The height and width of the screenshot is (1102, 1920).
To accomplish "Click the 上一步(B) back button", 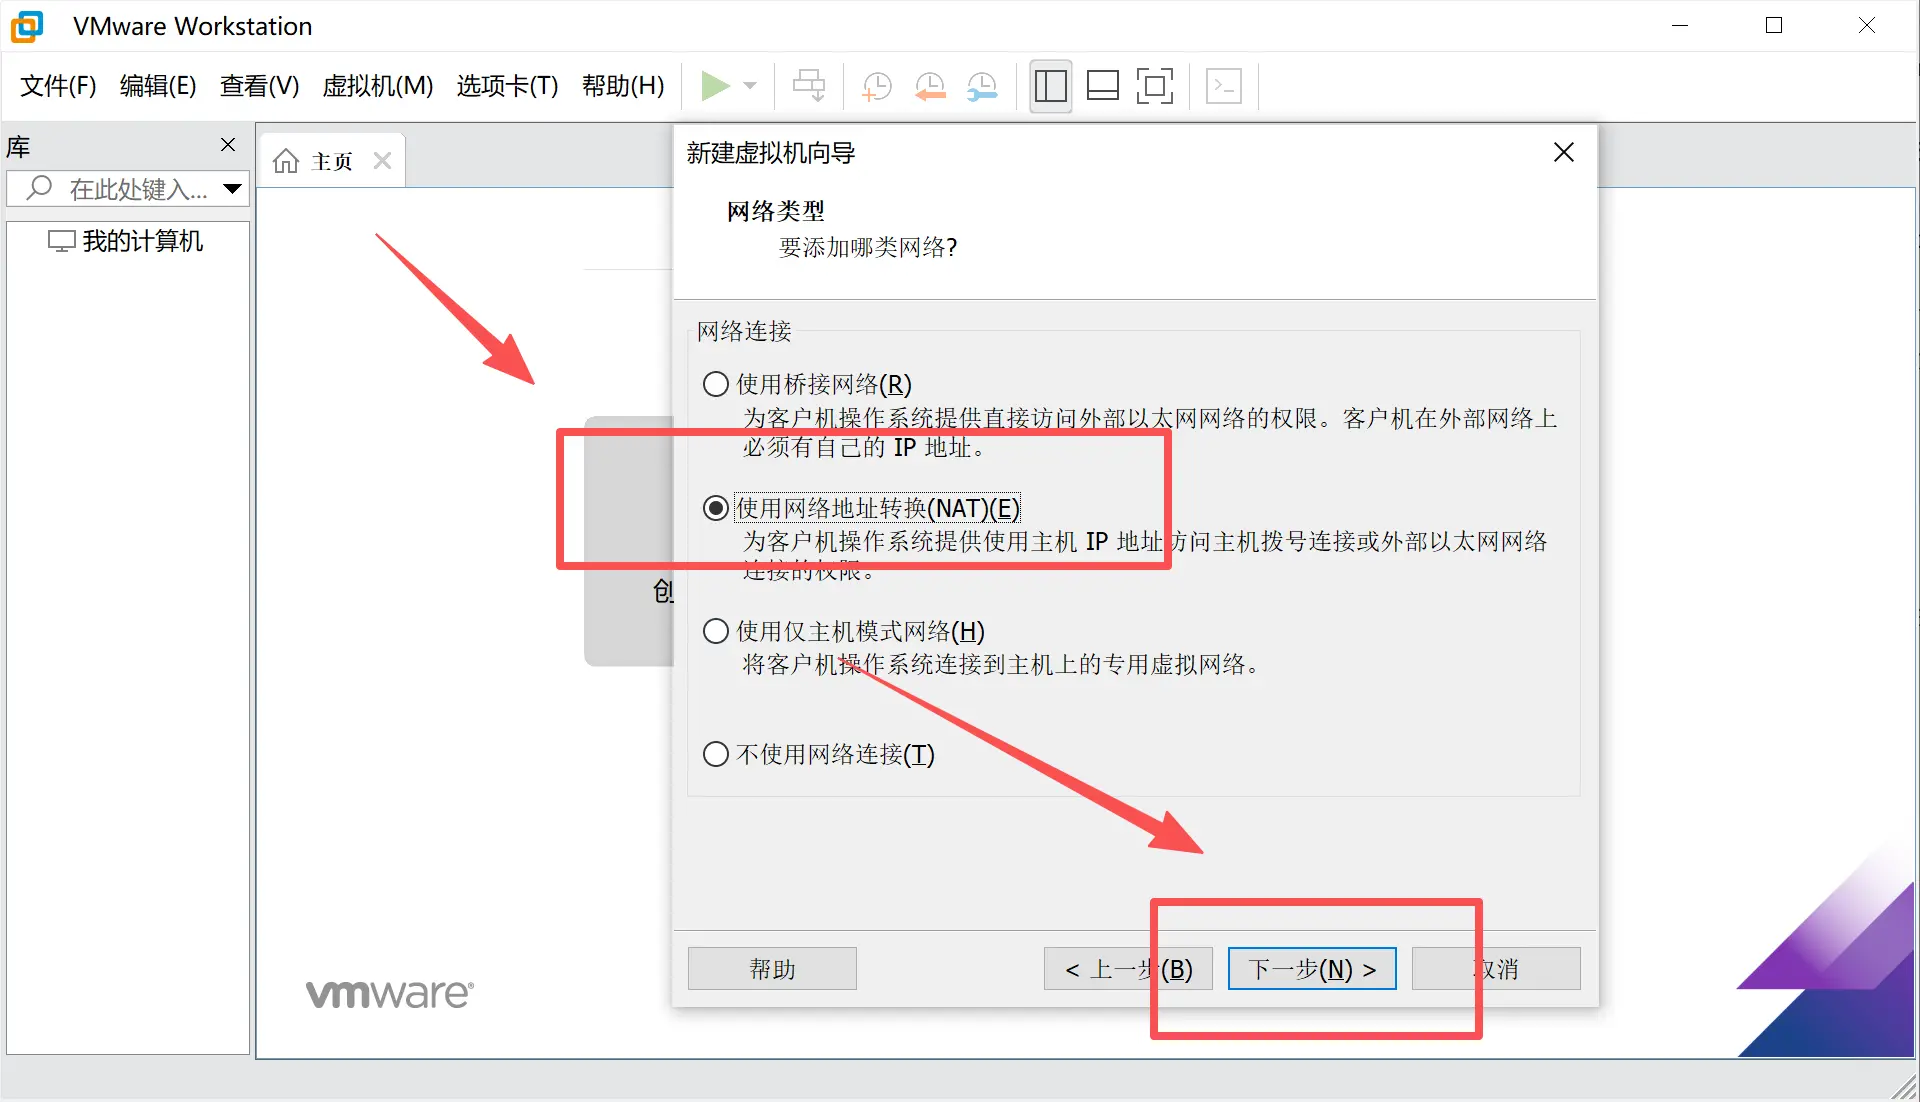I will [1128, 969].
